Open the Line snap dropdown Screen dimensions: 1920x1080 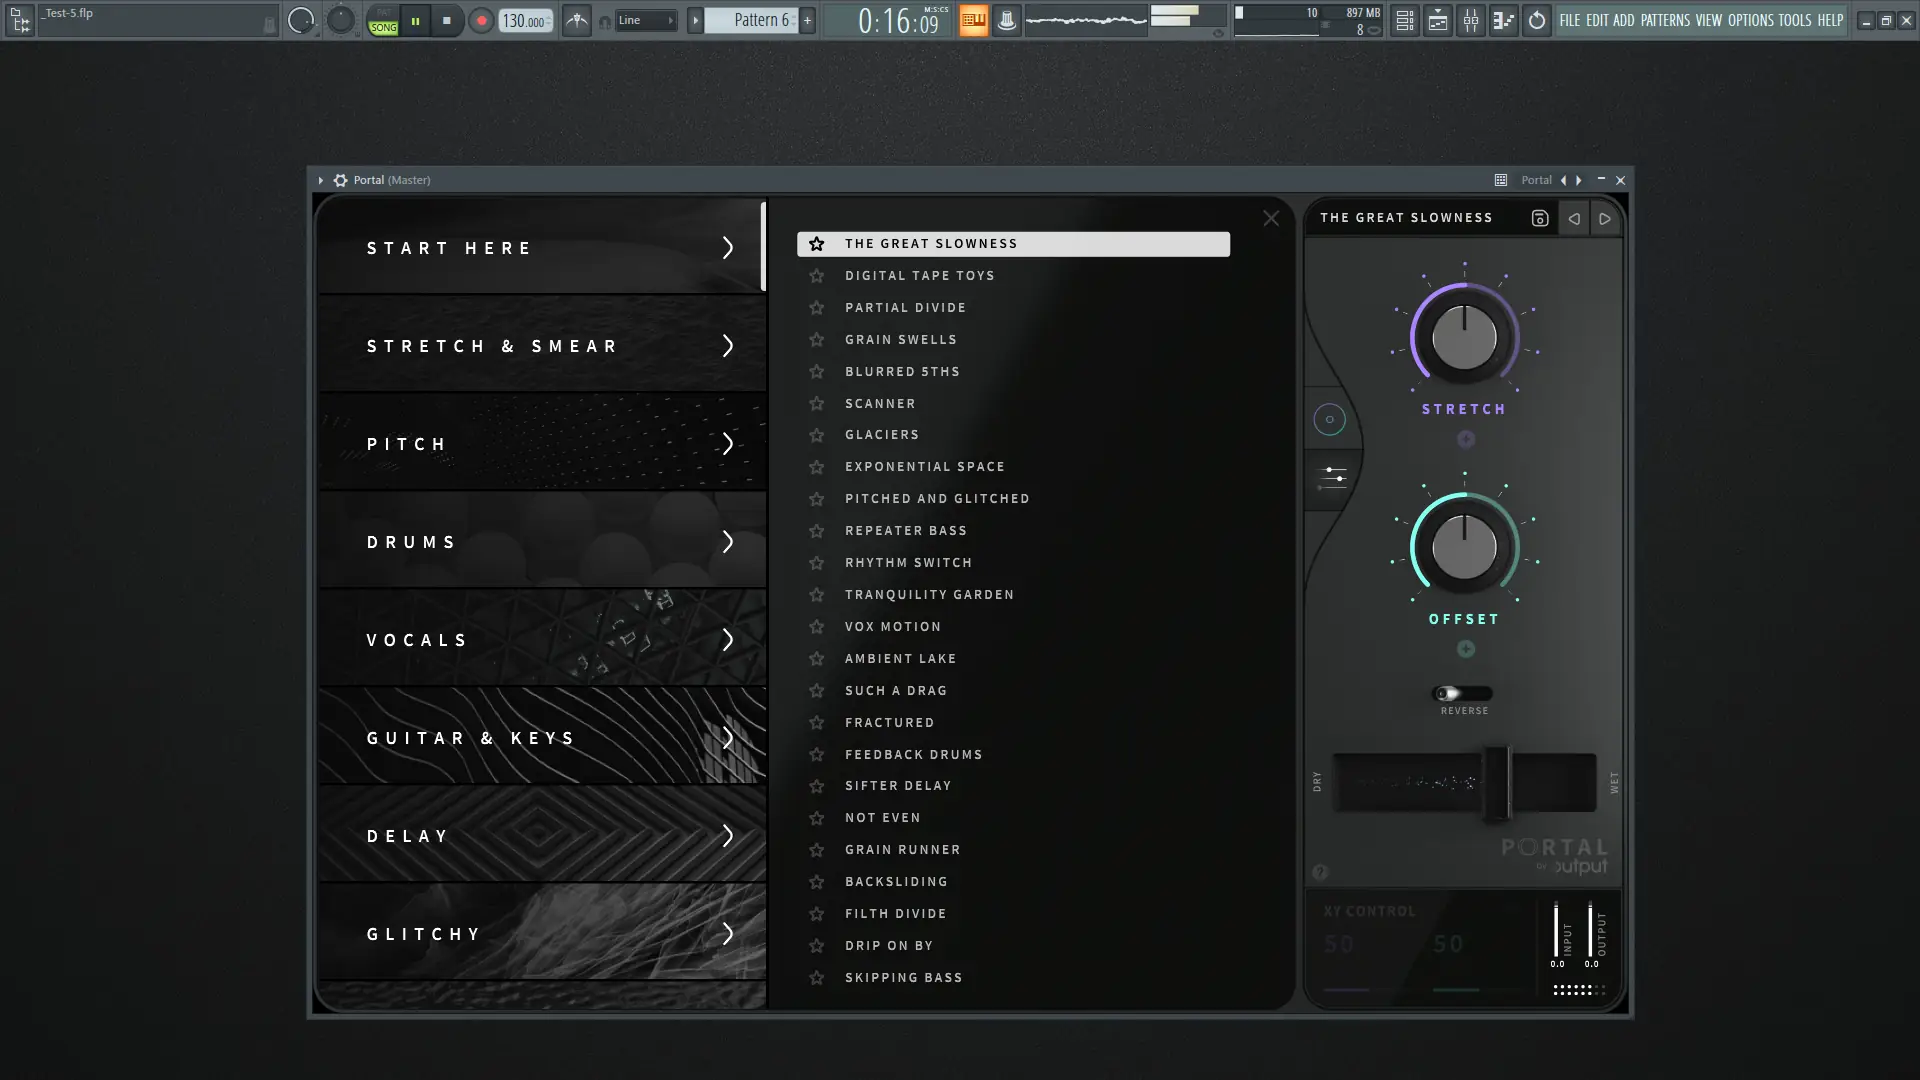click(x=645, y=20)
